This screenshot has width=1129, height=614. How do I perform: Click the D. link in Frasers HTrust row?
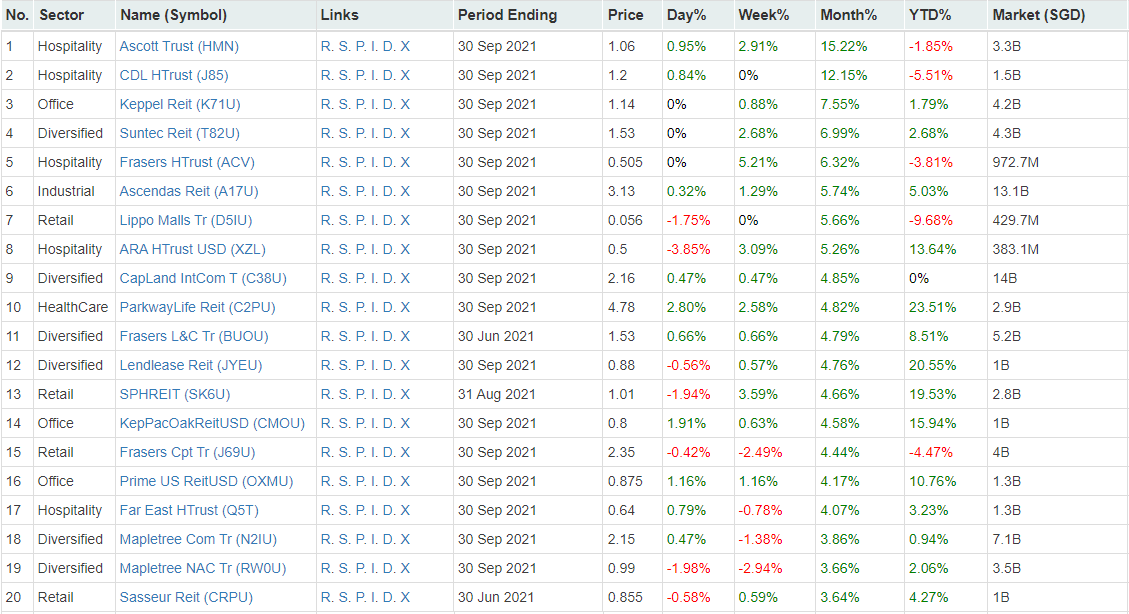pos(389,162)
